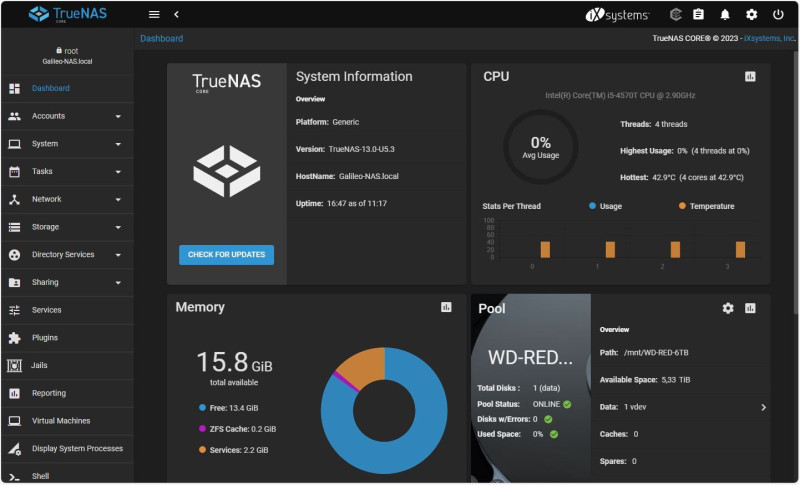Click the Available Space 5,33 TiB text
This screenshot has height=485, width=800.
coord(645,380)
